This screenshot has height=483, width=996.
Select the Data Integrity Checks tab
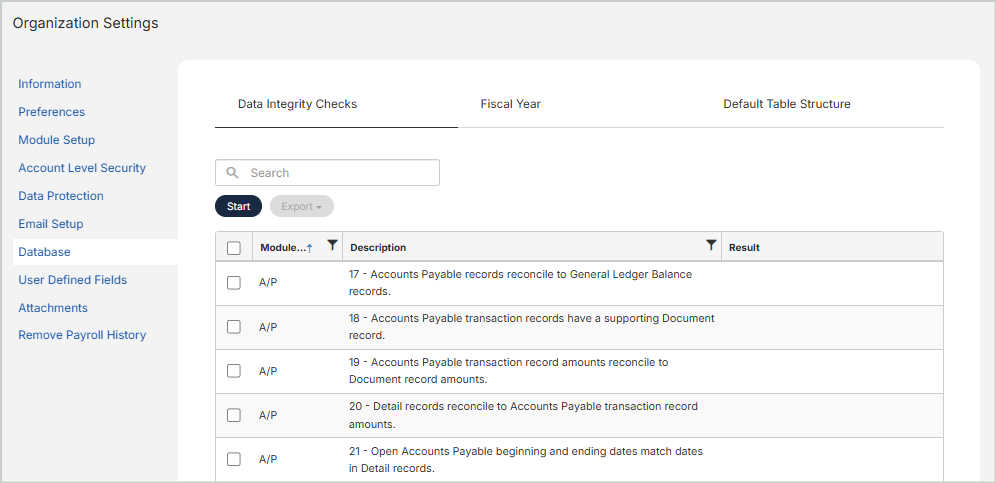(297, 104)
